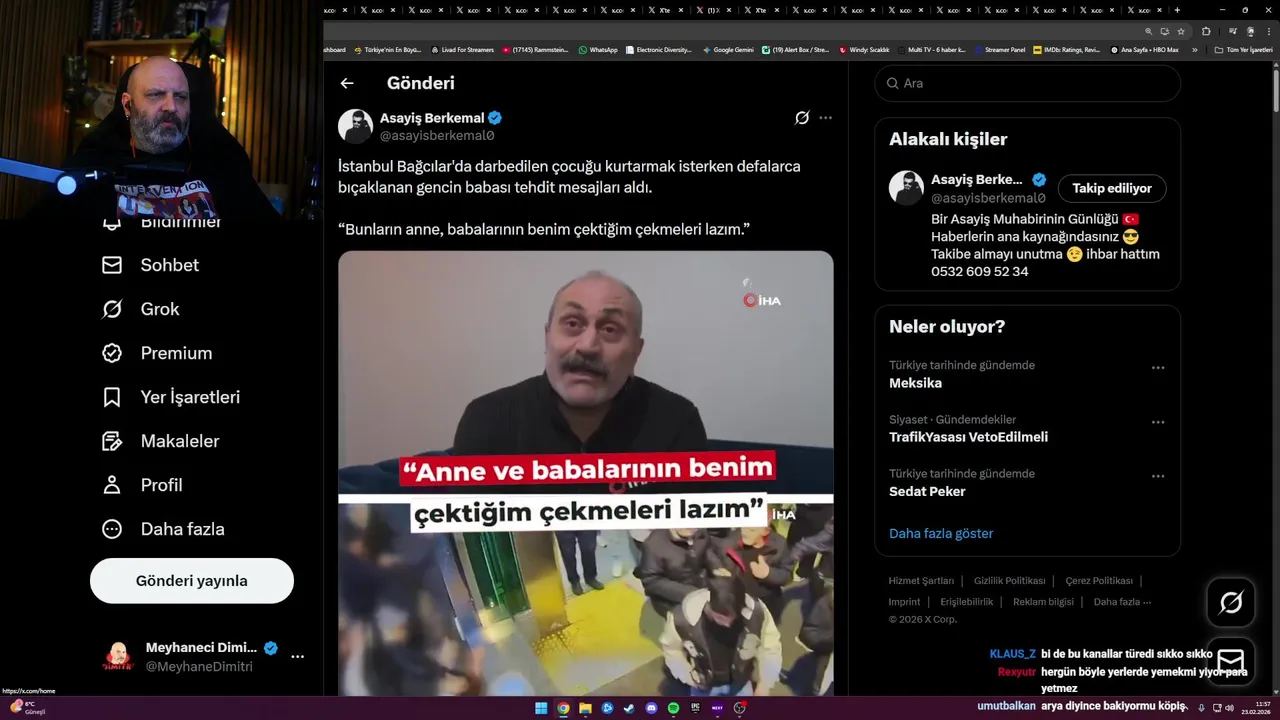
Task: Open Meyhaneci Dimitri account menu dots
Action: click(297, 657)
